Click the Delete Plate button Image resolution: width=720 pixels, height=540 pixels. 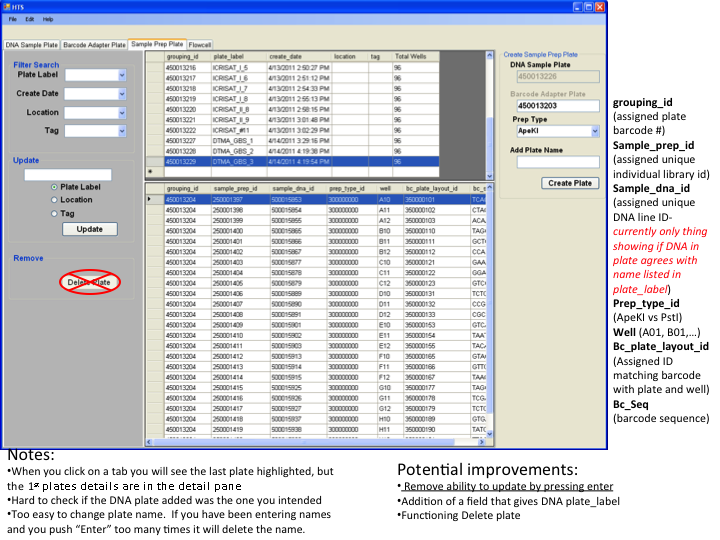click(x=90, y=282)
